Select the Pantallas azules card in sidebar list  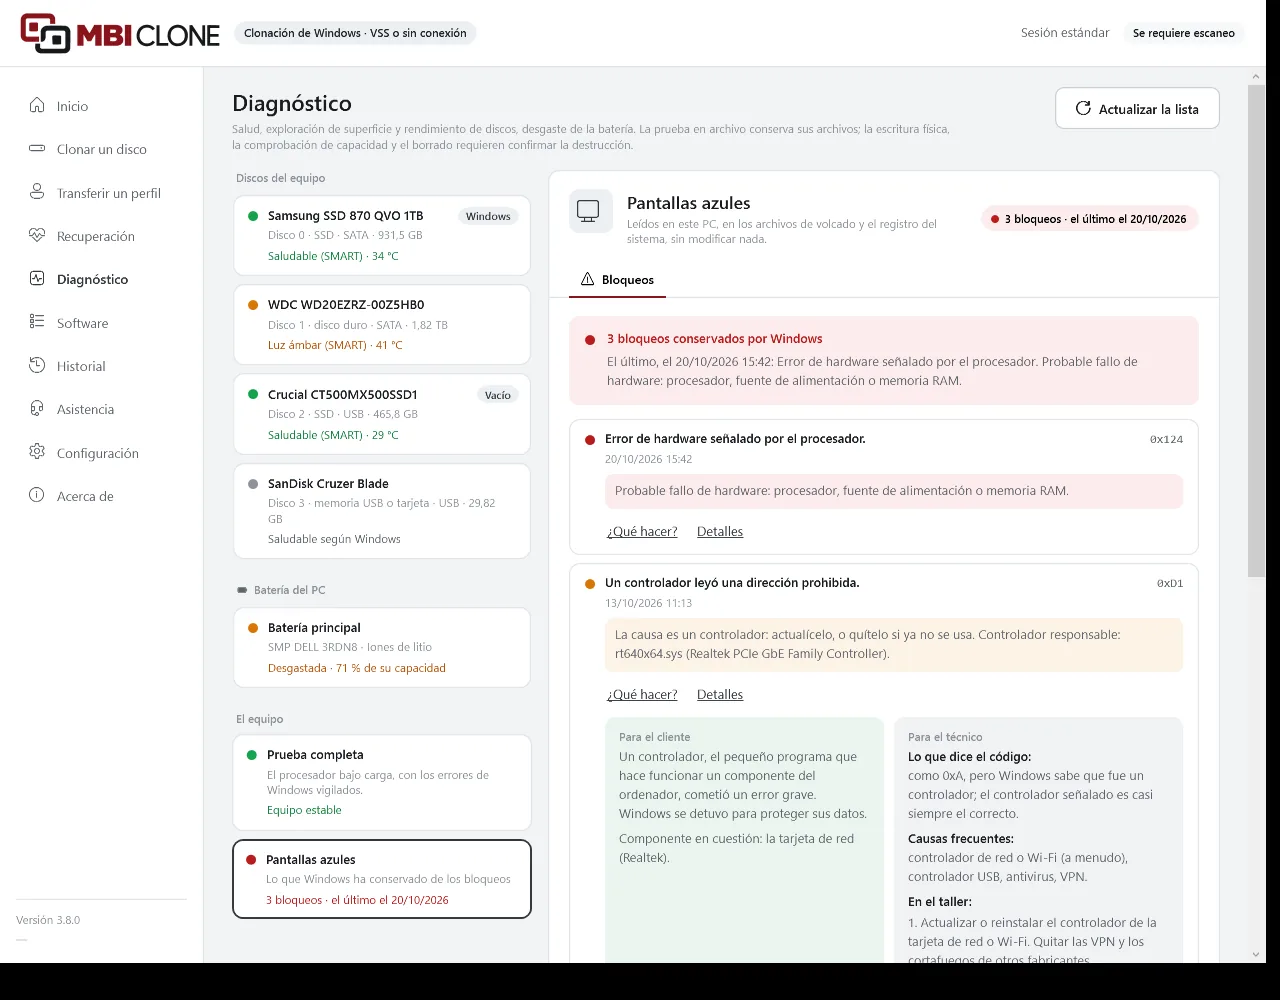tap(382, 879)
